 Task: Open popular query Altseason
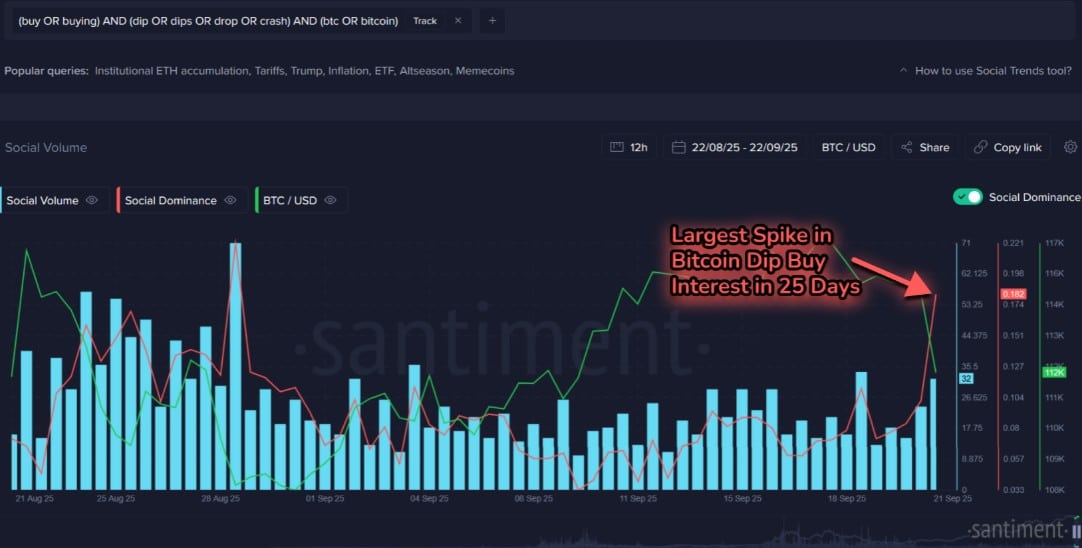pyautogui.click(x=424, y=70)
